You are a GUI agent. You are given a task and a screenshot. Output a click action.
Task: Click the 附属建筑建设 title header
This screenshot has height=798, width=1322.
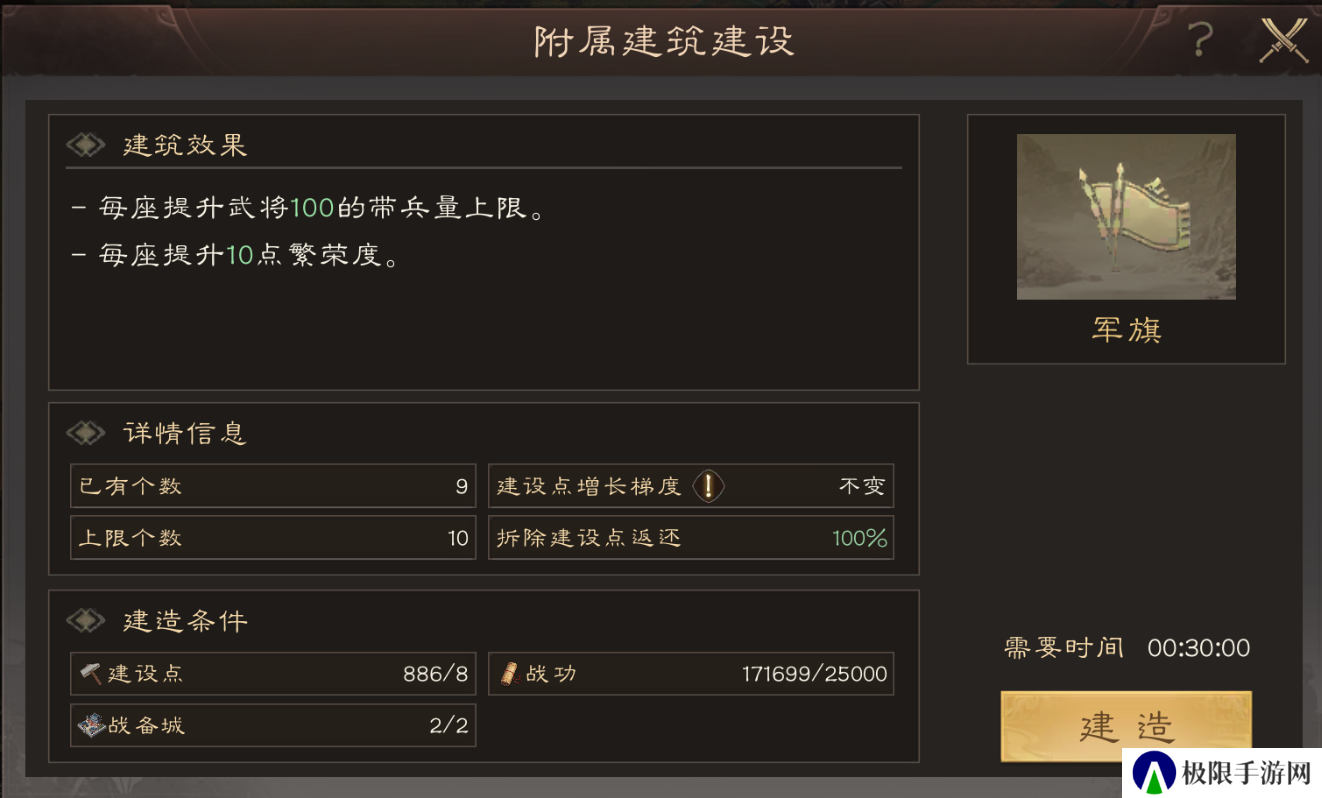(x=664, y=42)
